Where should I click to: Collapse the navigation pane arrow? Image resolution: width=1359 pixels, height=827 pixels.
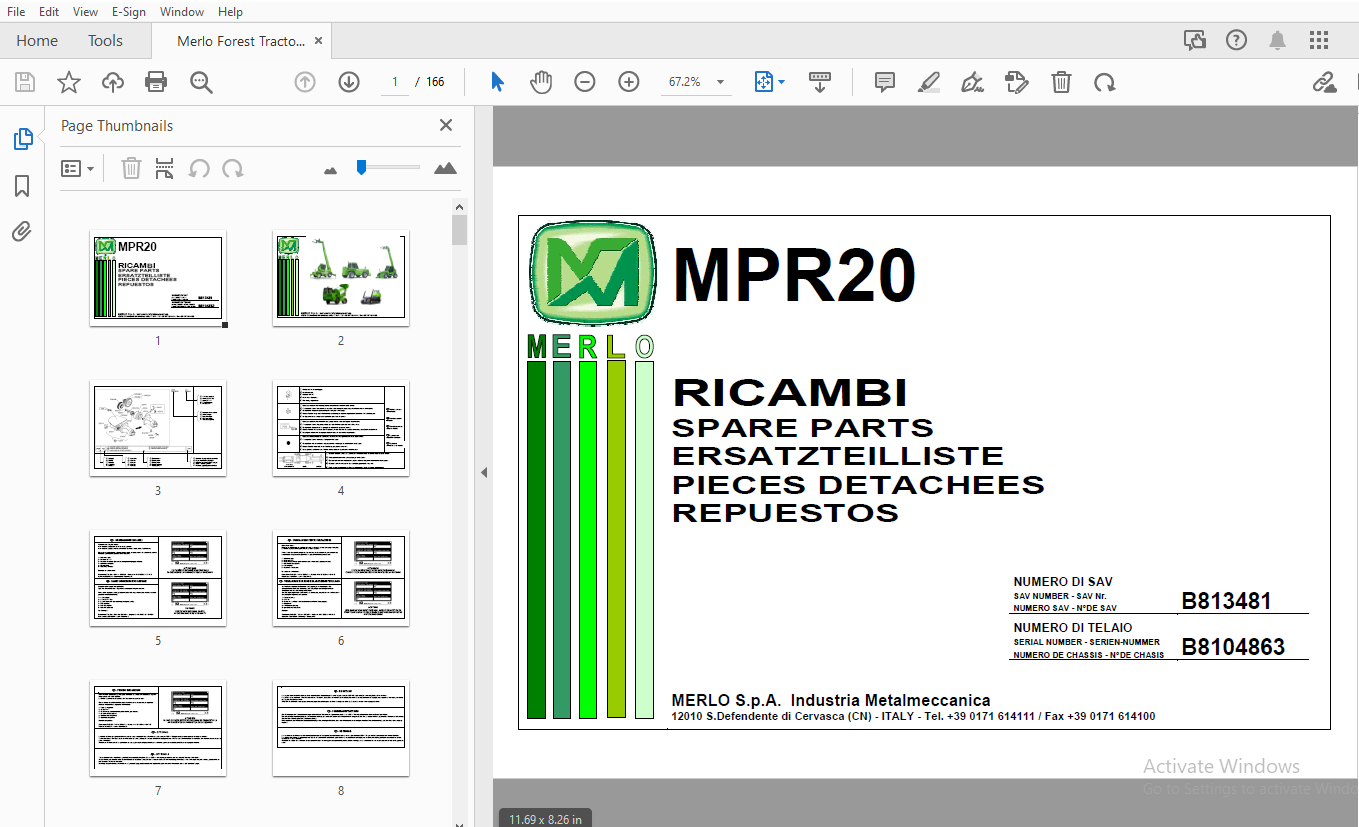(484, 472)
